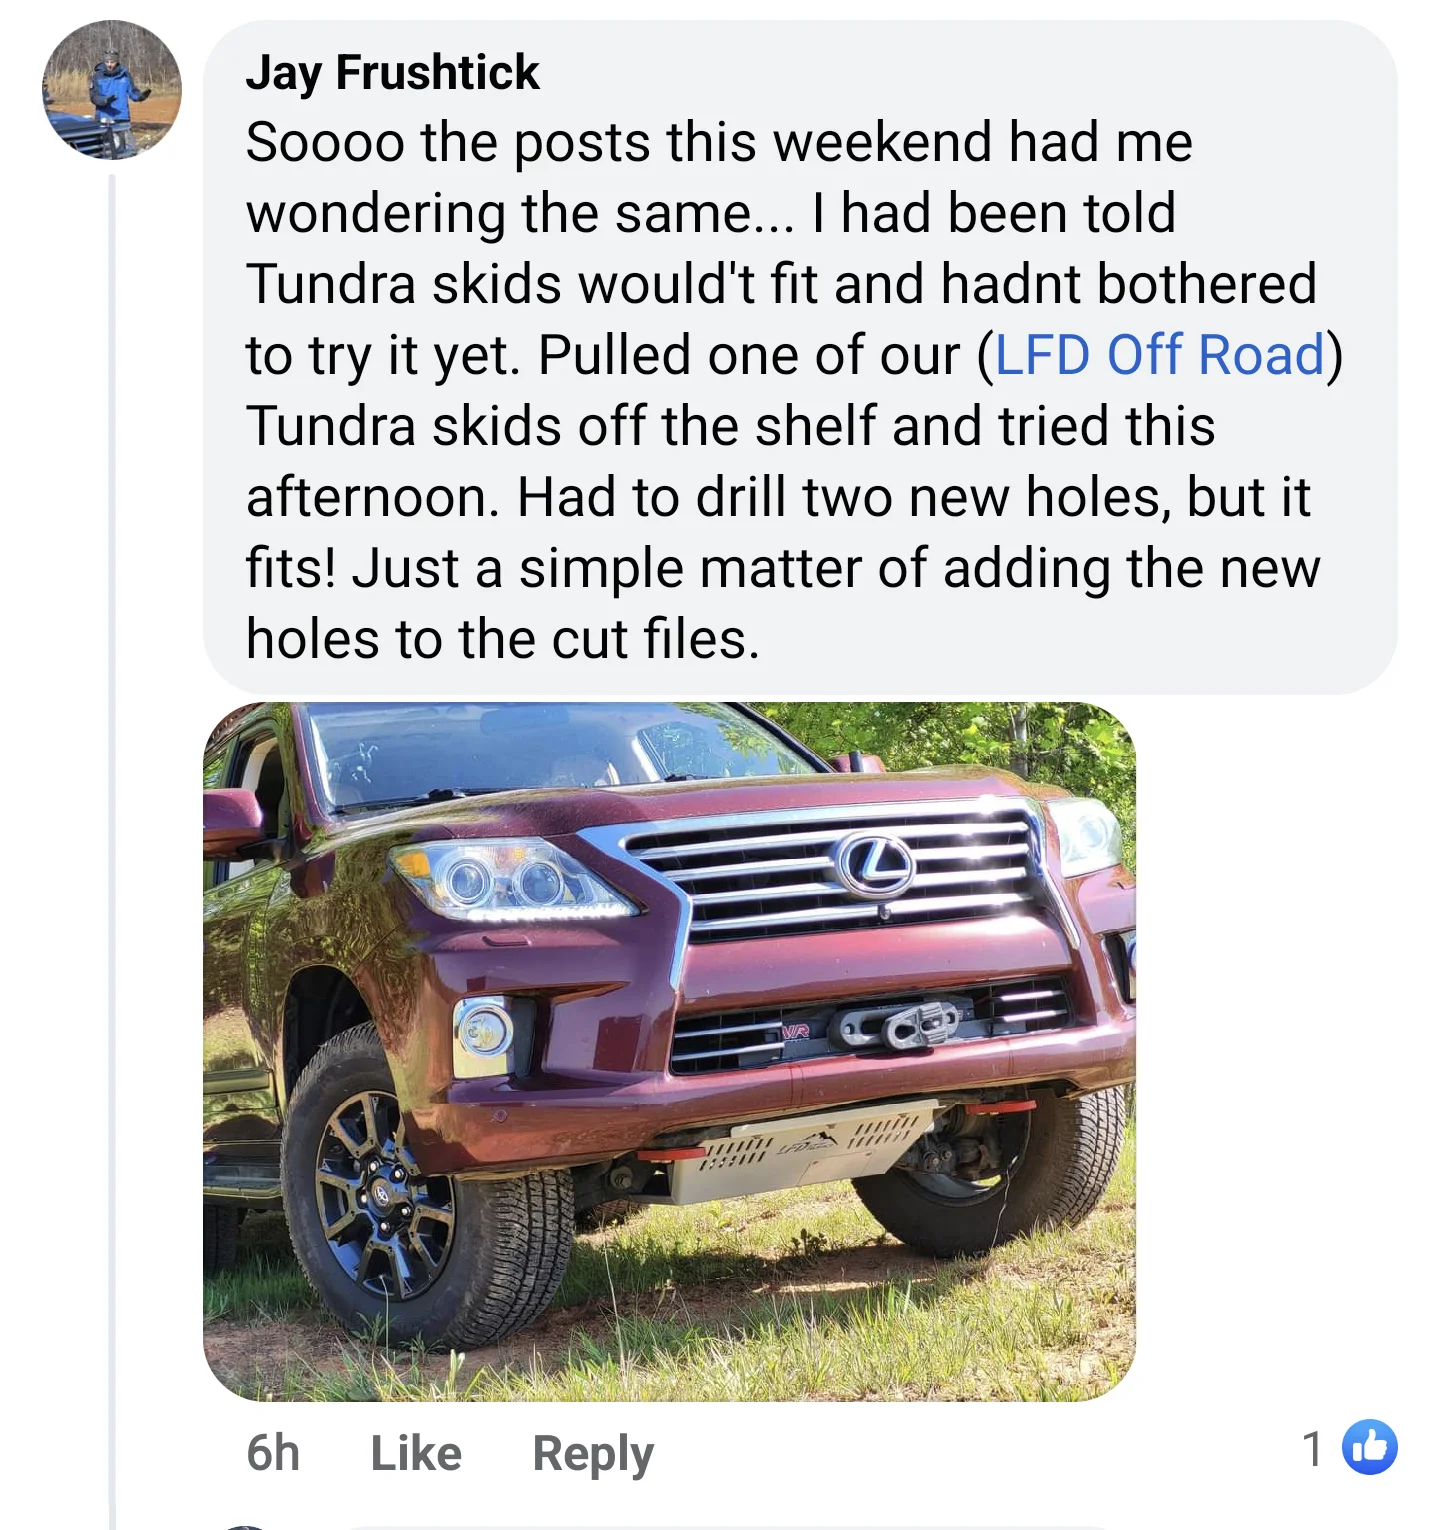The width and height of the screenshot is (1440, 1530).
Task: Click the vertical thread line below the avatar
Action: pyautogui.click(x=112, y=800)
